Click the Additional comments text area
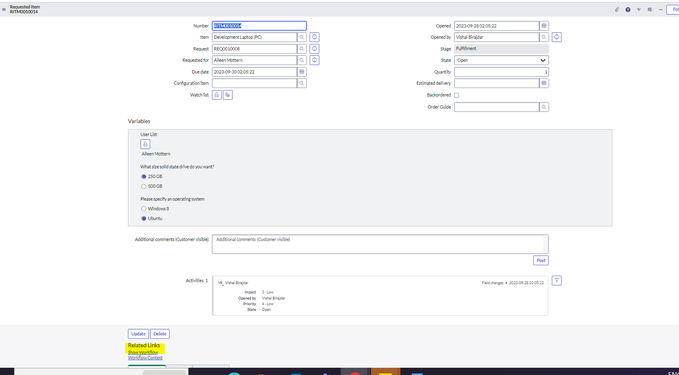 (380, 244)
